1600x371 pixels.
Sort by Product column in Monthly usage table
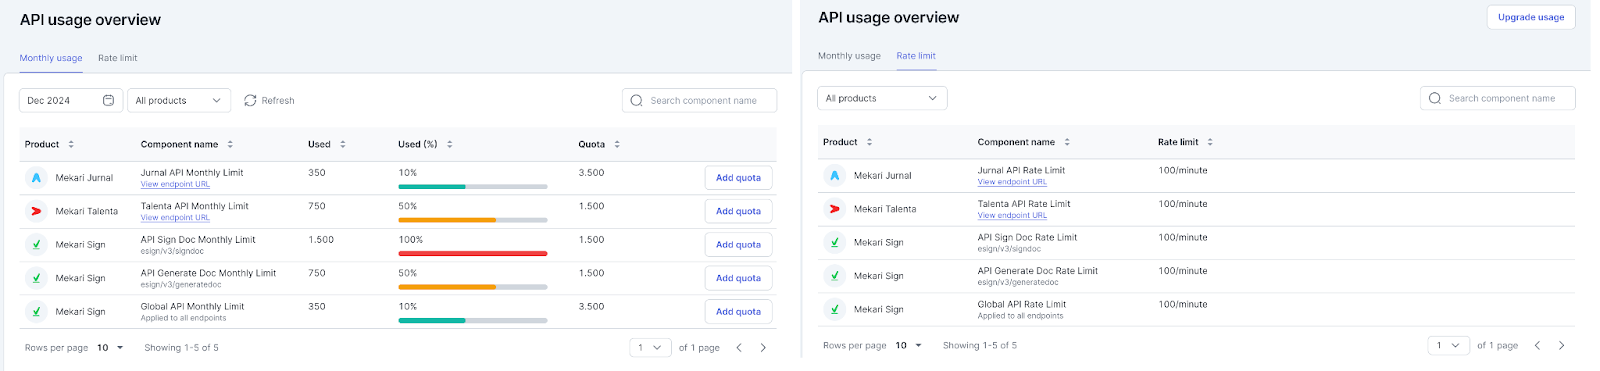tap(71, 144)
